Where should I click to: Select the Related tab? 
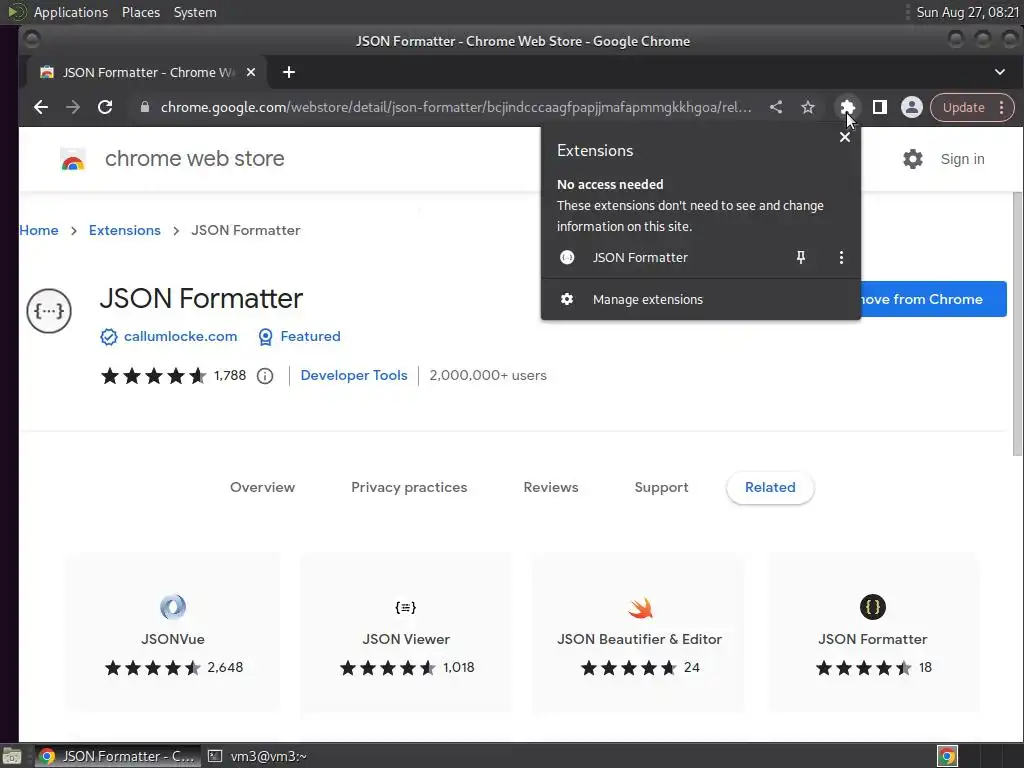click(770, 487)
